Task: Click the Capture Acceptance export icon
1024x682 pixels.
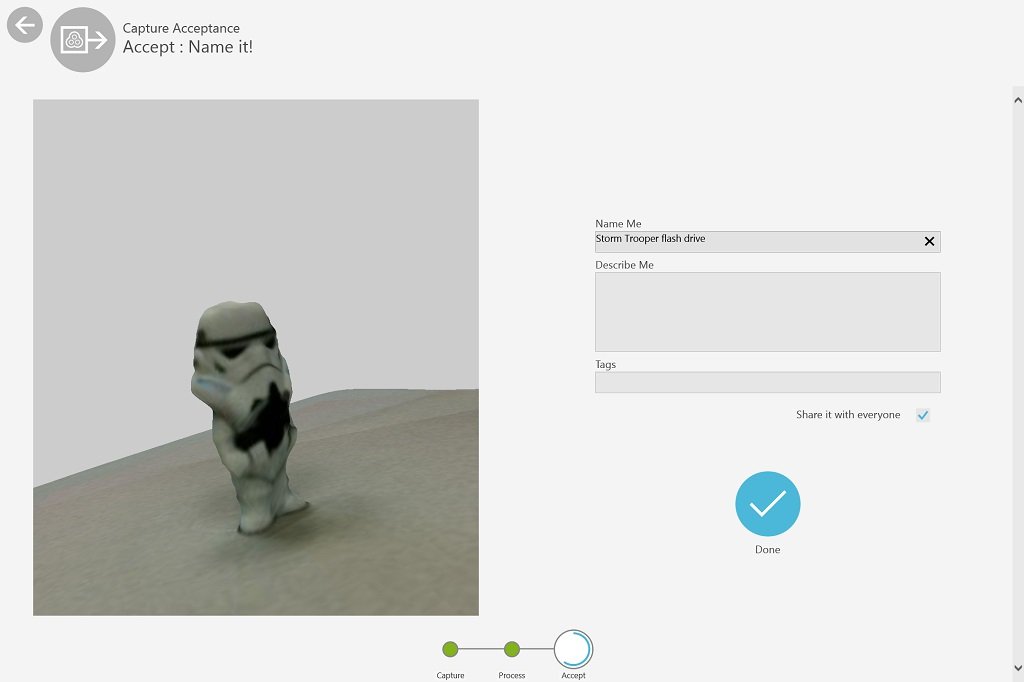Action: (x=83, y=40)
